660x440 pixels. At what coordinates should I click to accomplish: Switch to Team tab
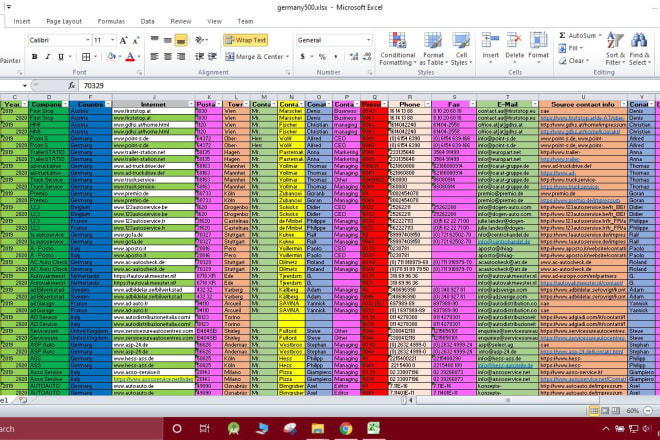pos(245,21)
